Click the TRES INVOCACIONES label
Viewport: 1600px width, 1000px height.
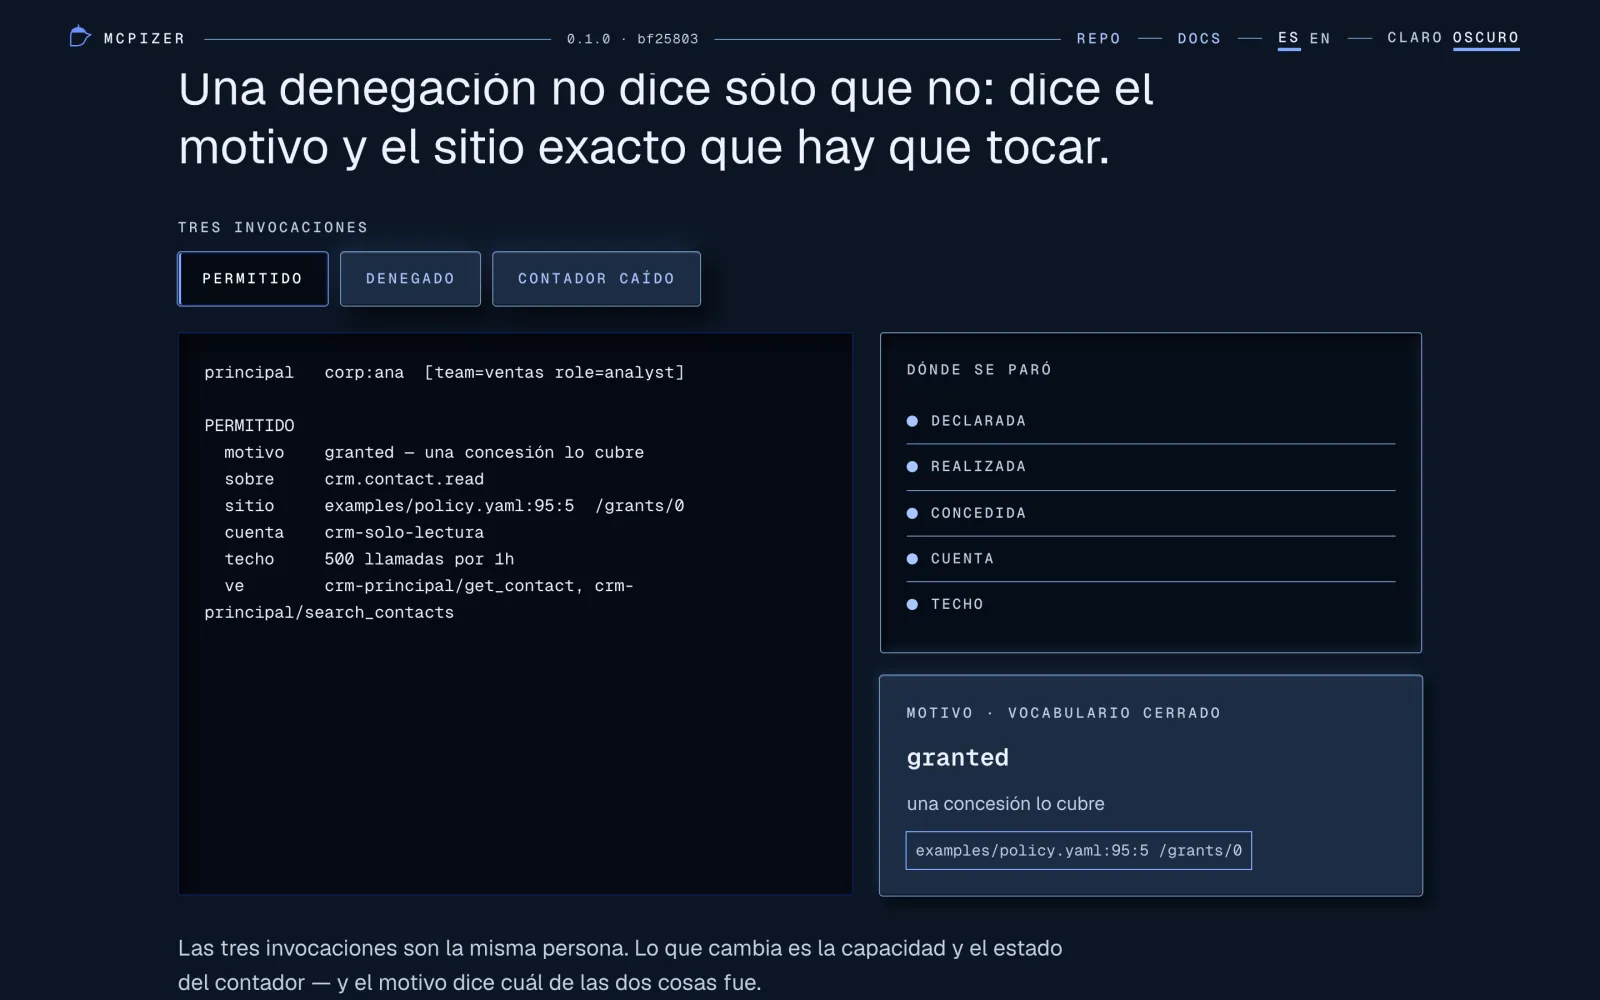pos(273,228)
